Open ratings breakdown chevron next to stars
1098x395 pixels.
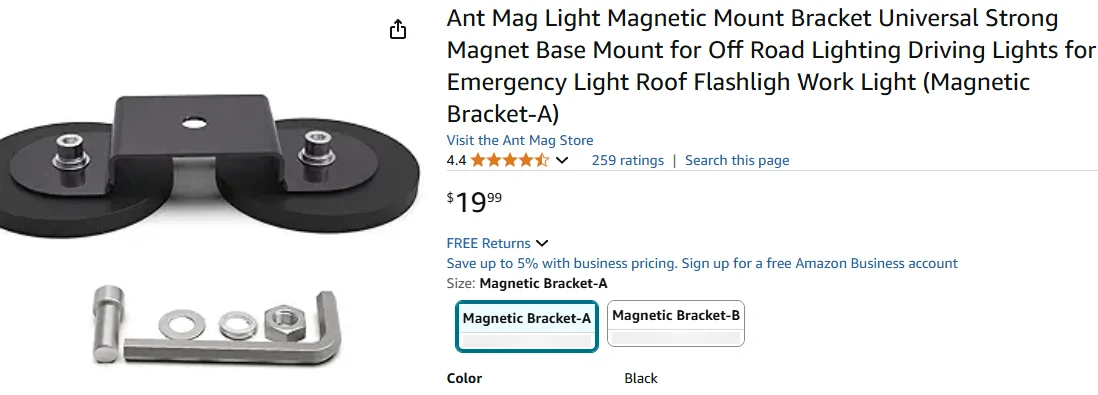pyautogui.click(x=562, y=160)
